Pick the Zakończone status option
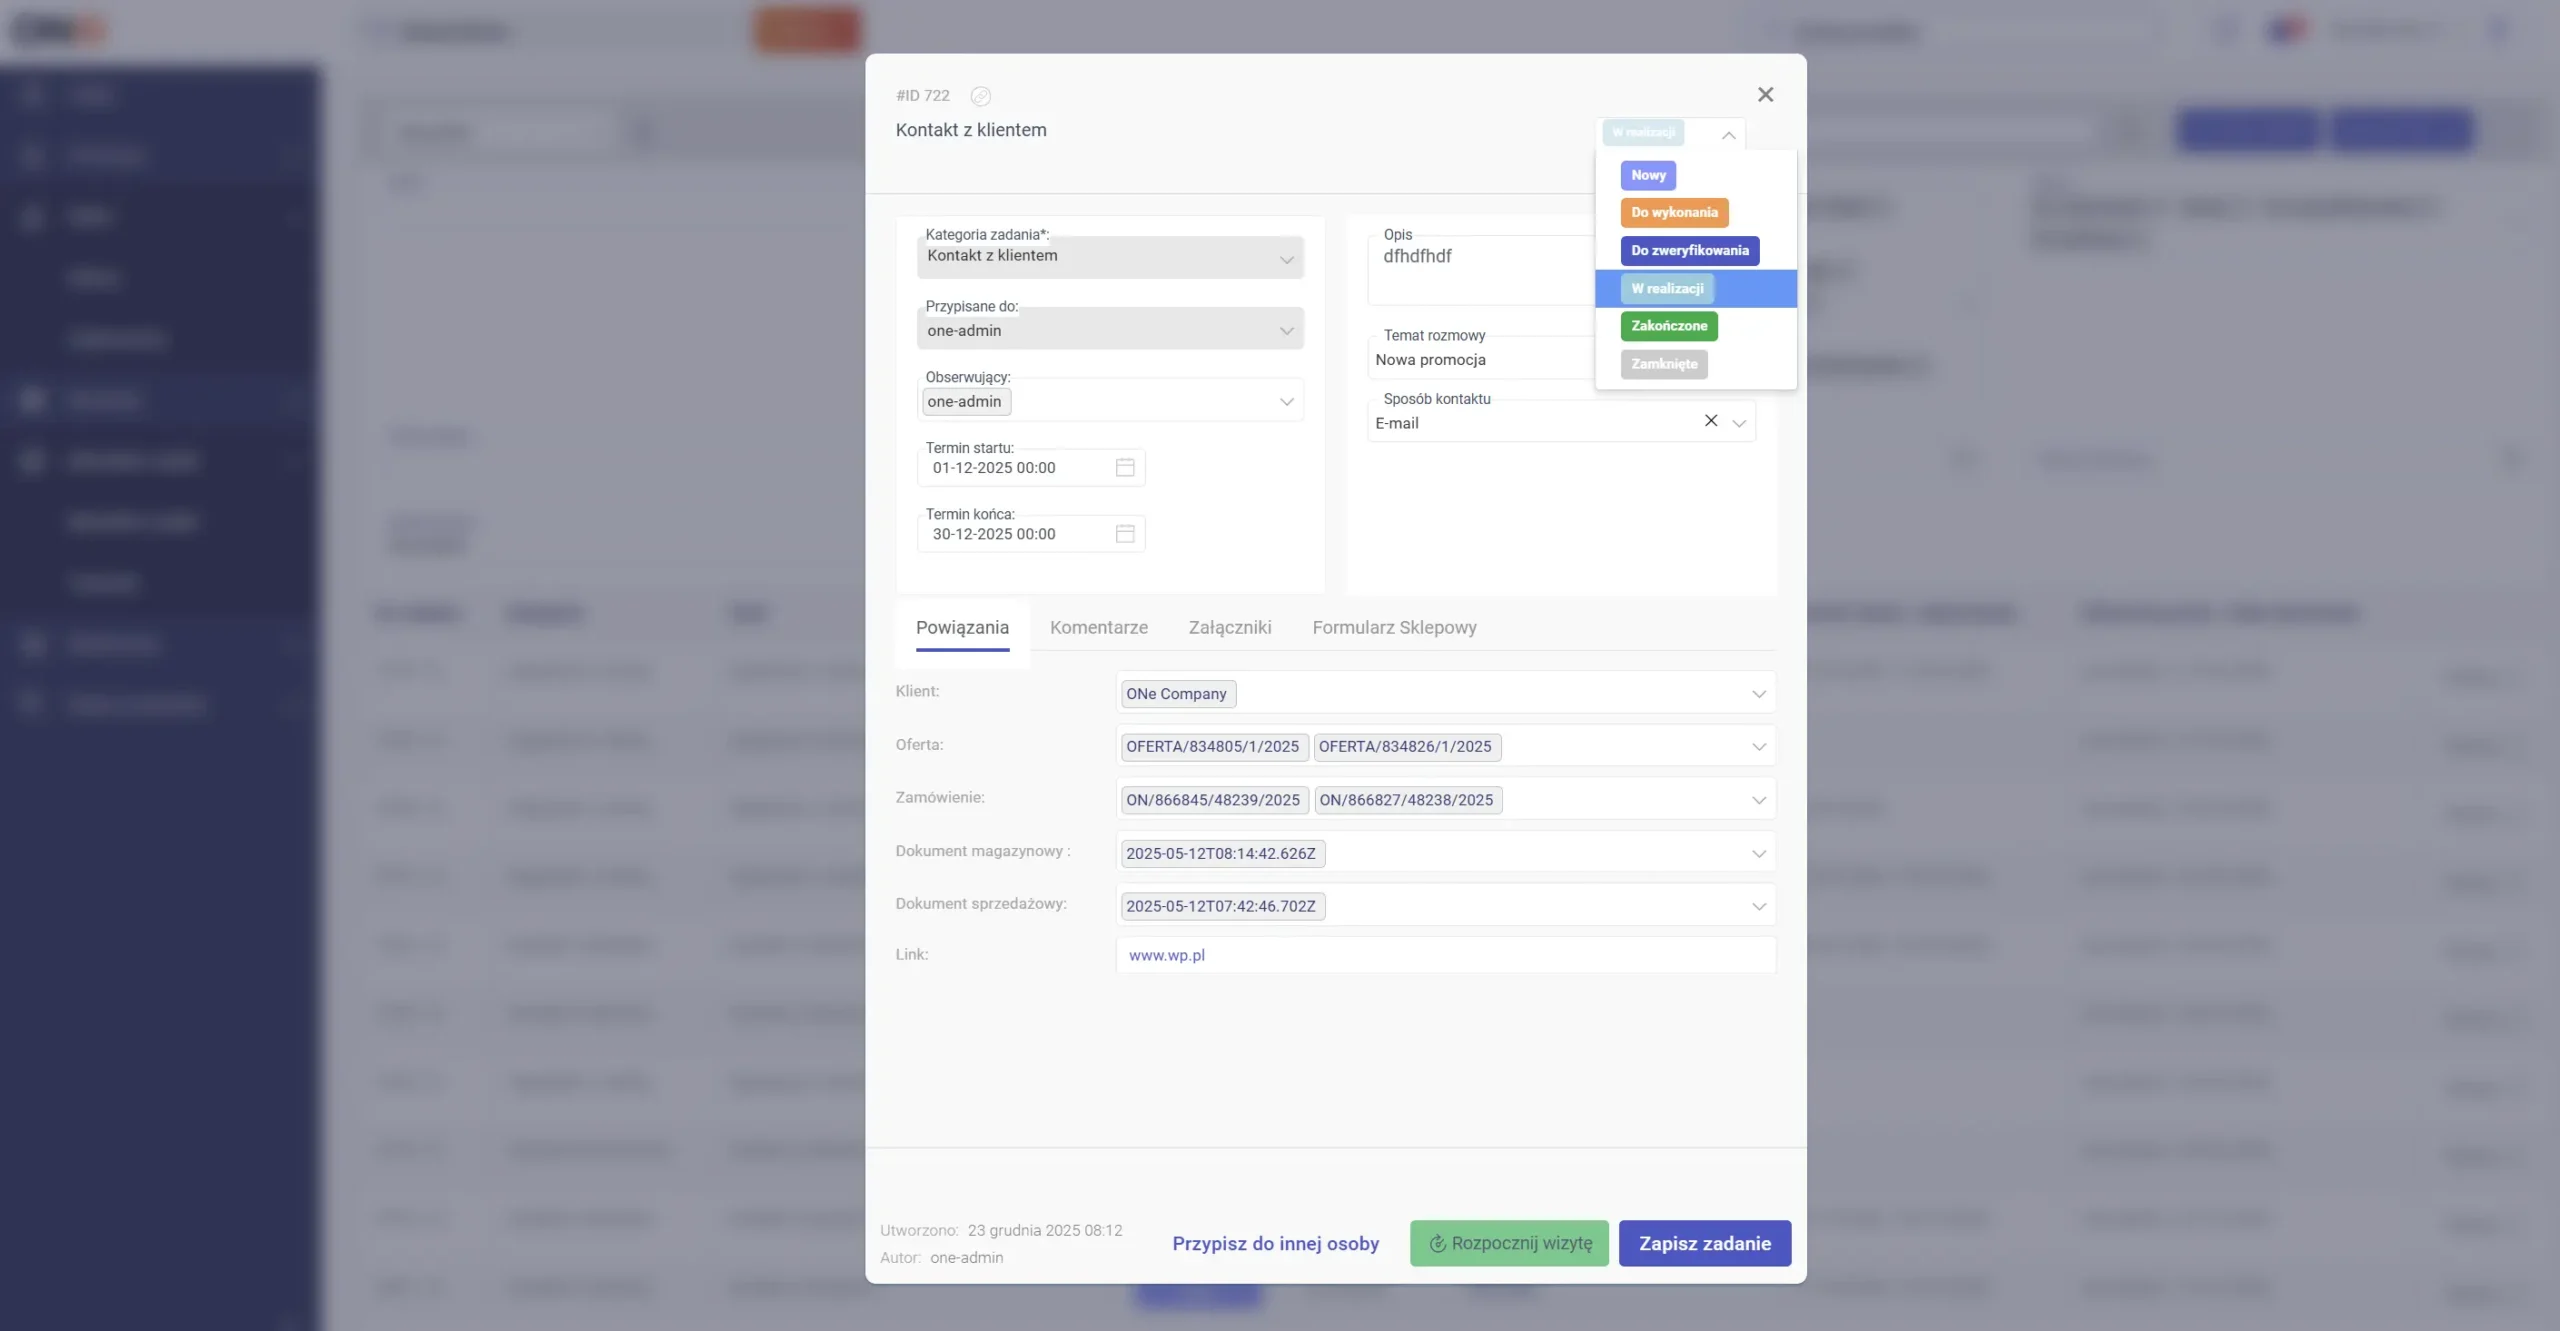Image resolution: width=2560 pixels, height=1331 pixels. (x=1669, y=326)
